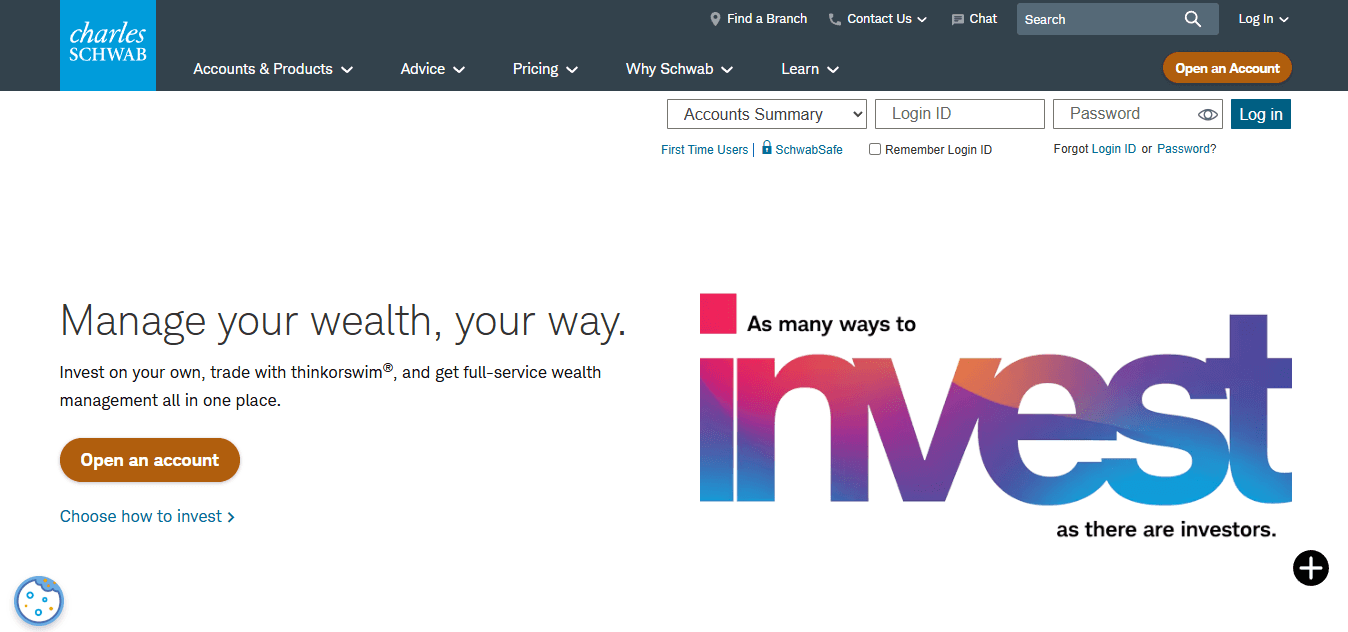The width and height of the screenshot is (1348, 632).
Task: Click the magnifying glass search icon
Action: pos(1192,18)
